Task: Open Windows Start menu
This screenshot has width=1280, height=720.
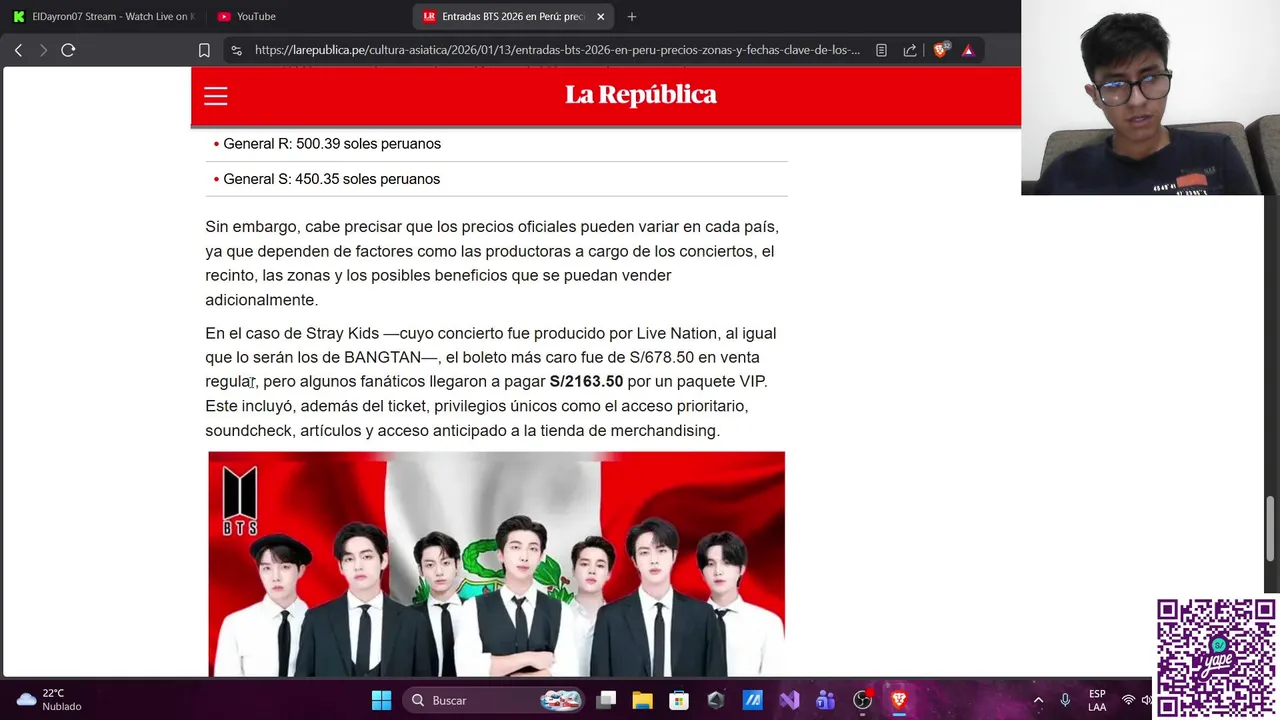Action: pyautogui.click(x=381, y=700)
